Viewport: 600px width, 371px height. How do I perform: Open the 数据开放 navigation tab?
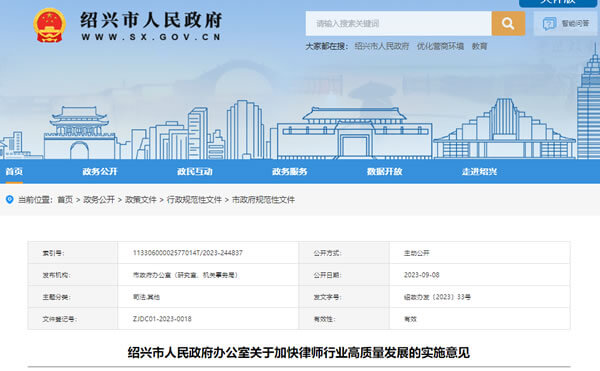[x=385, y=171]
